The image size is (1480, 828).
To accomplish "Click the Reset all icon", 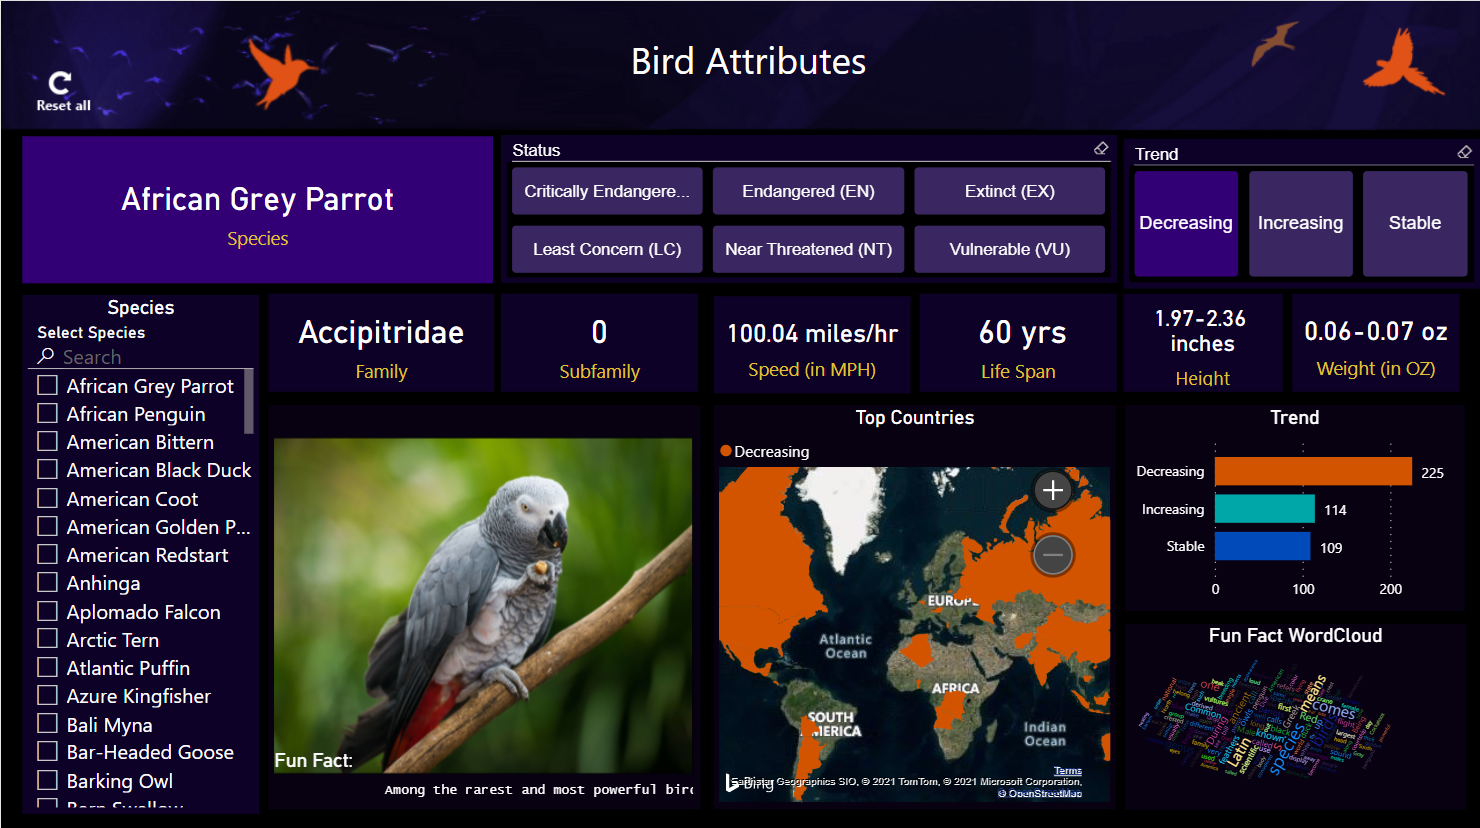I will coord(60,83).
